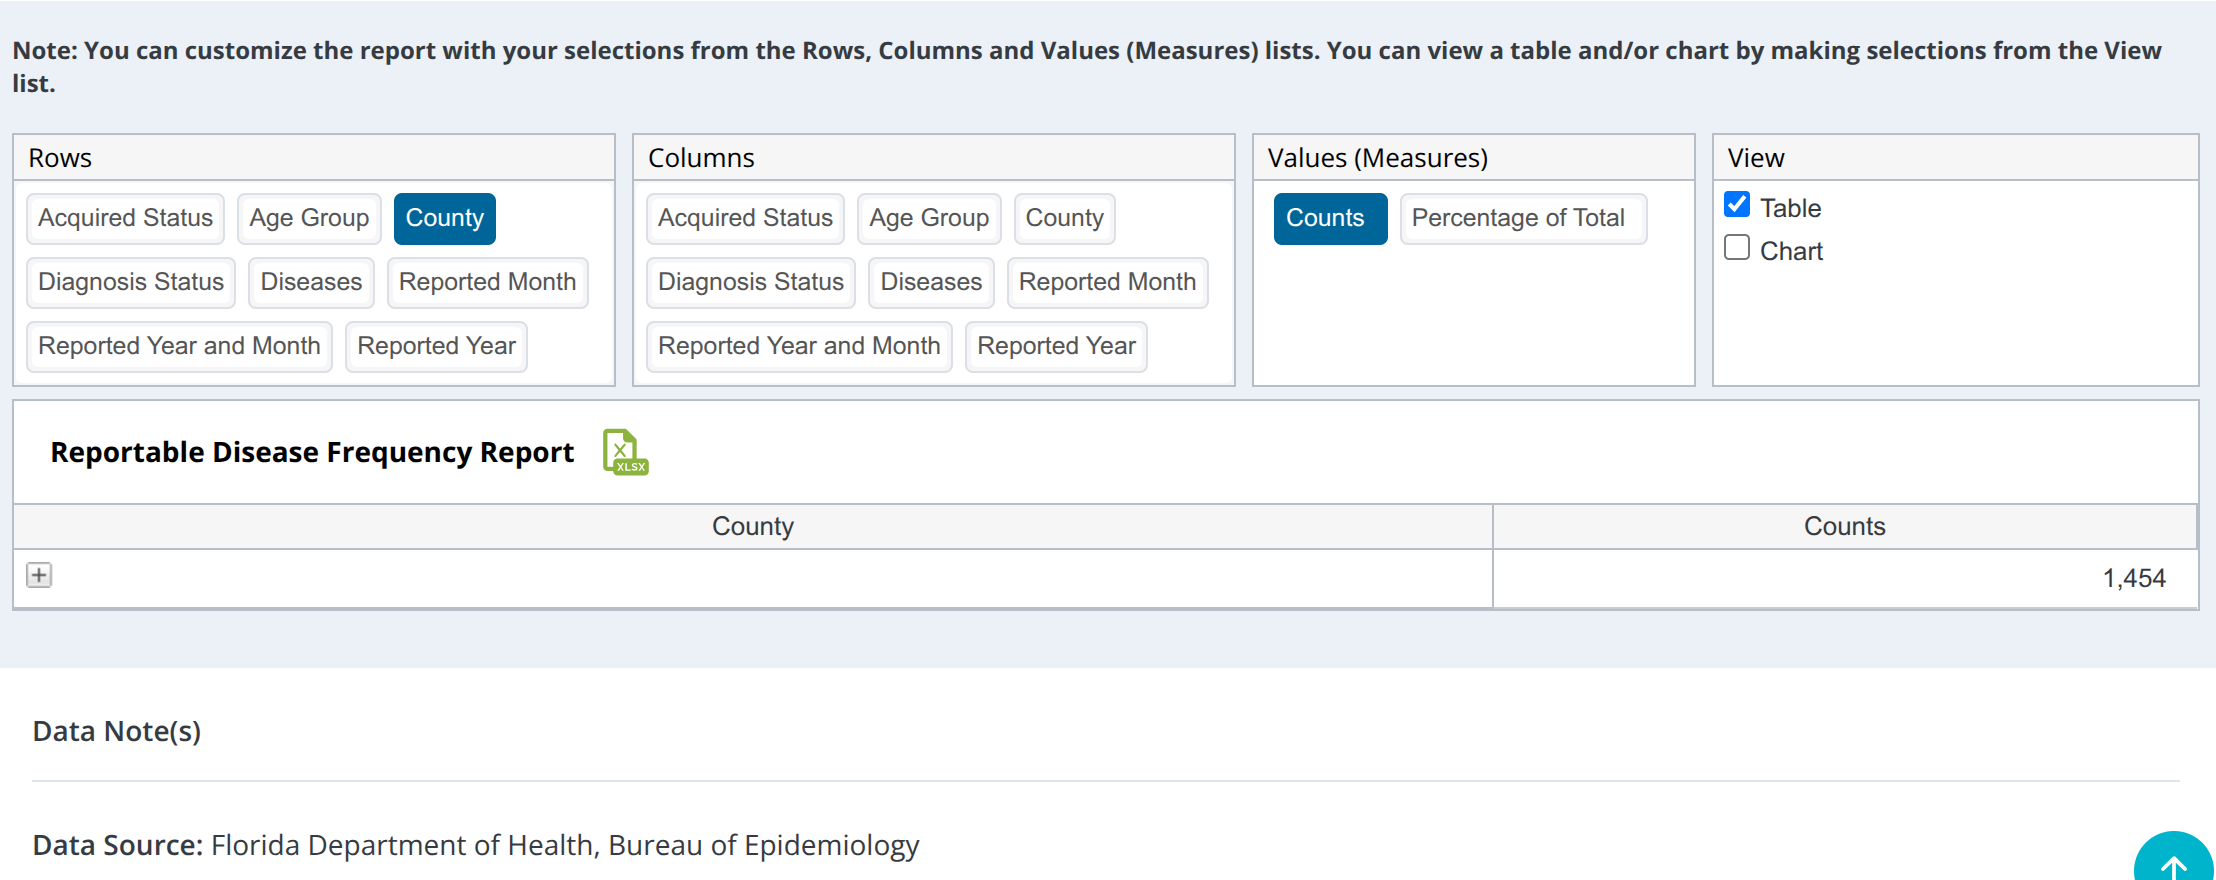Add Reported Year and Month to Columns
The width and height of the screenshot is (2216, 880).
click(798, 346)
